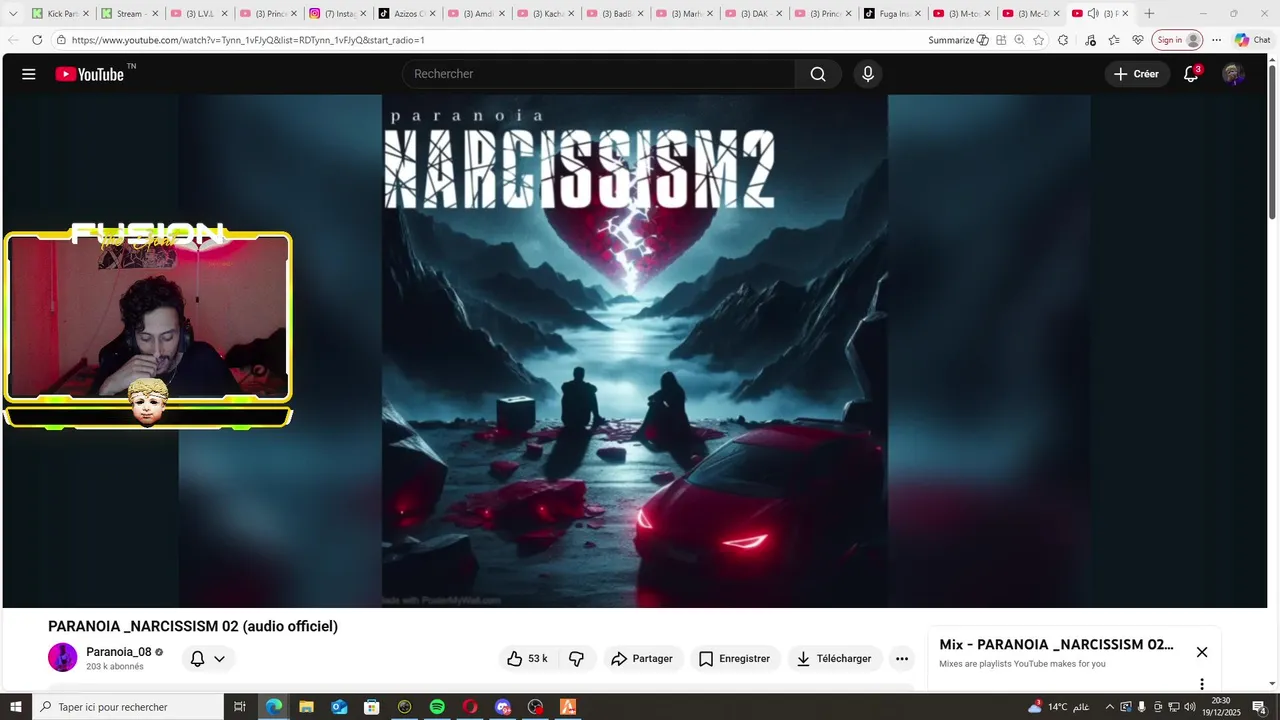
Task: Click the search magnifier button
Action: coord(818,74)
